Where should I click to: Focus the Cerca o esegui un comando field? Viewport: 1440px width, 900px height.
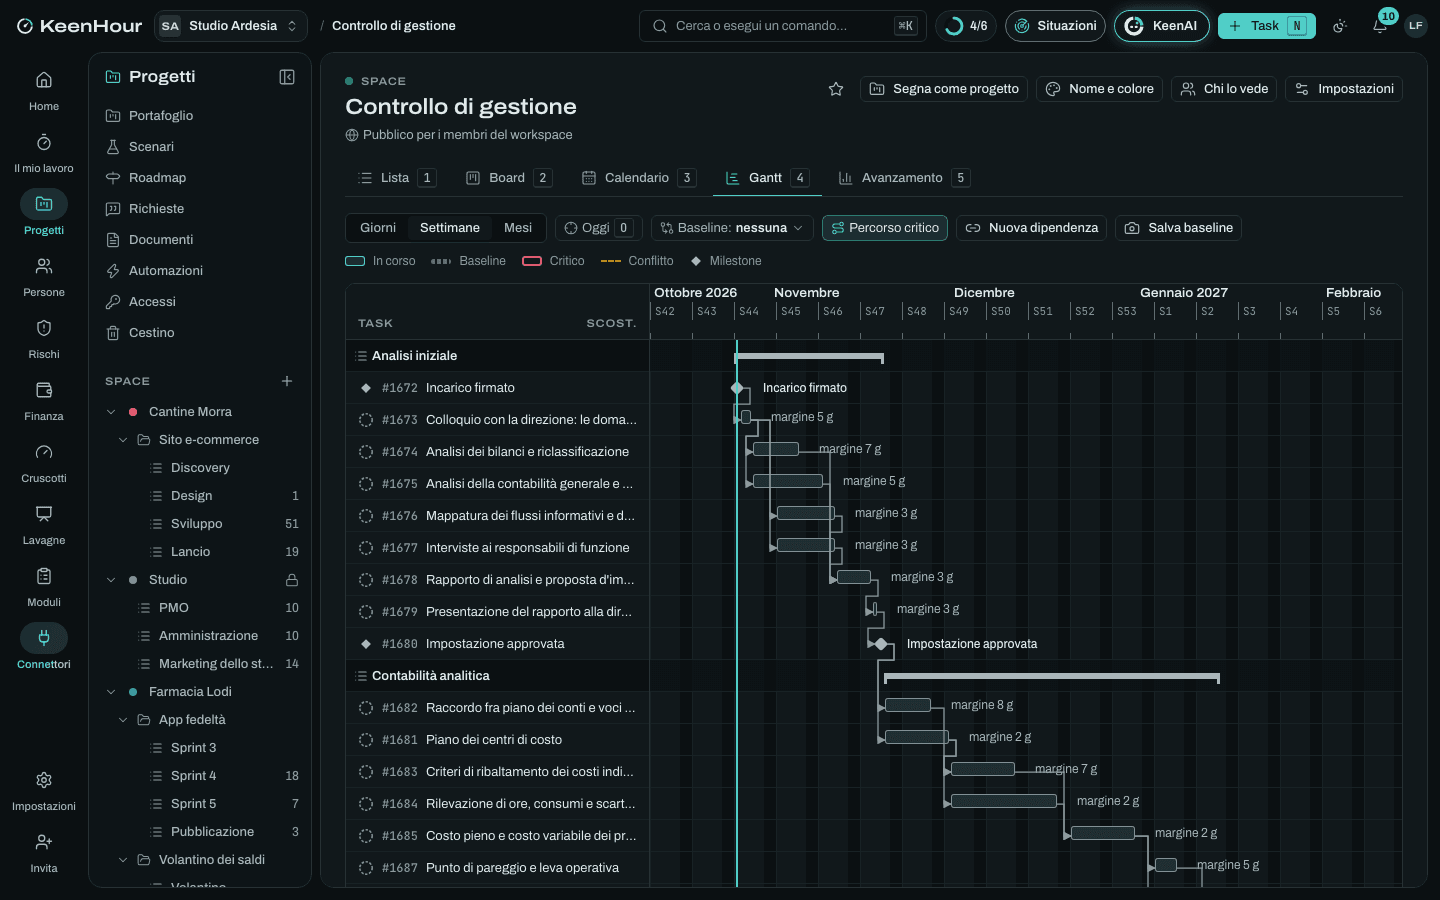pos(782,26)
